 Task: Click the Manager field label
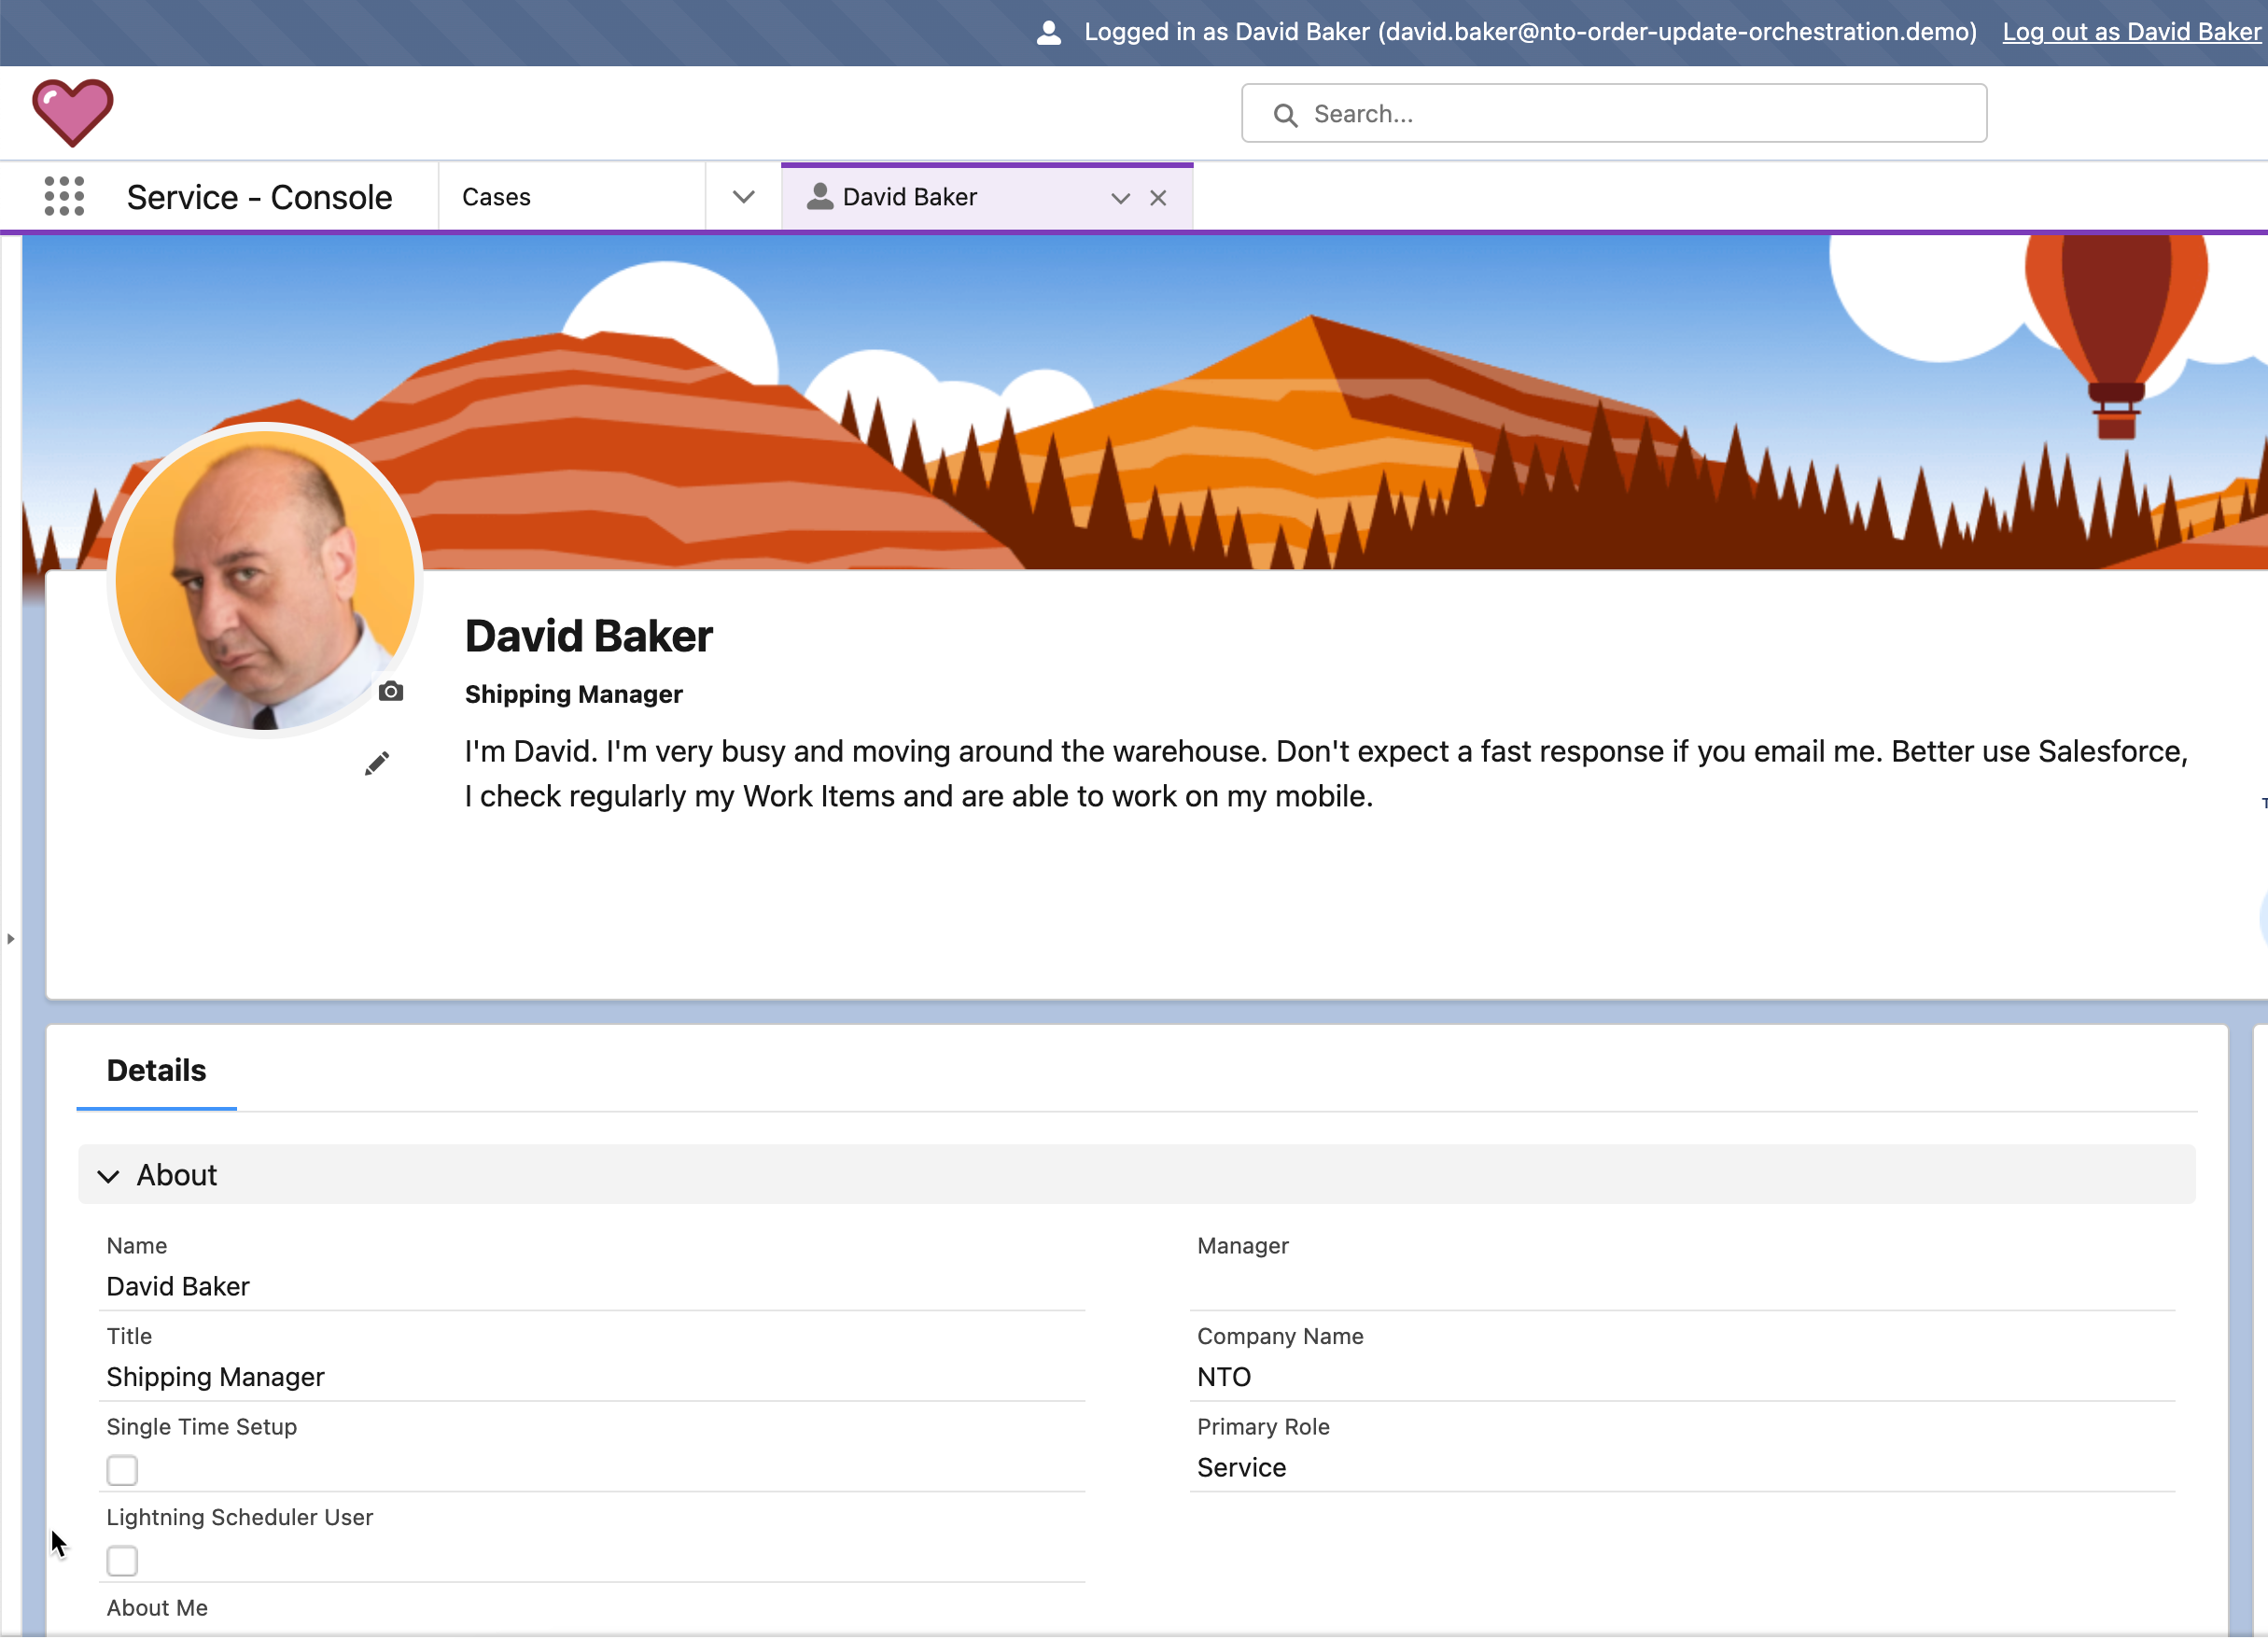tap(1242, 1246)
